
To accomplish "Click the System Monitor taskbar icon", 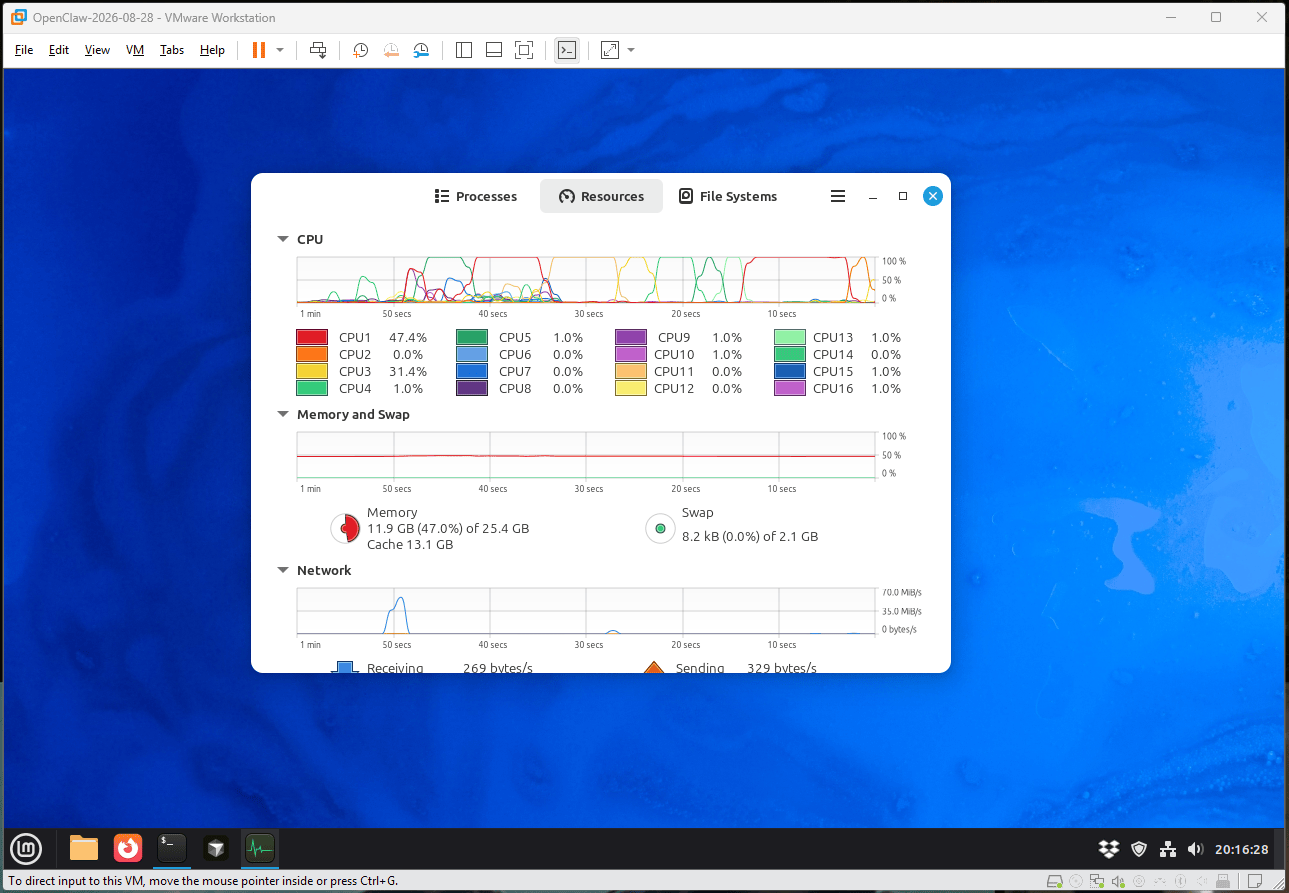I will pyautogui.click(x=259, y=849).
